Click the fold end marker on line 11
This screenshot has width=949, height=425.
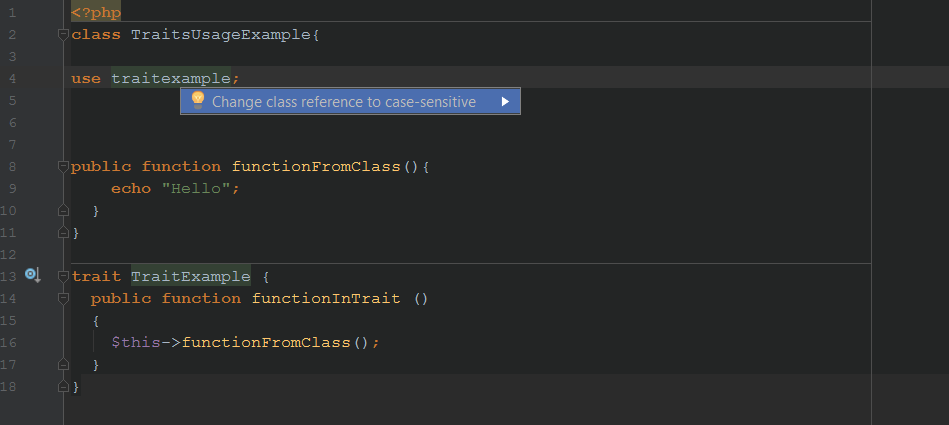click(63, 232)
